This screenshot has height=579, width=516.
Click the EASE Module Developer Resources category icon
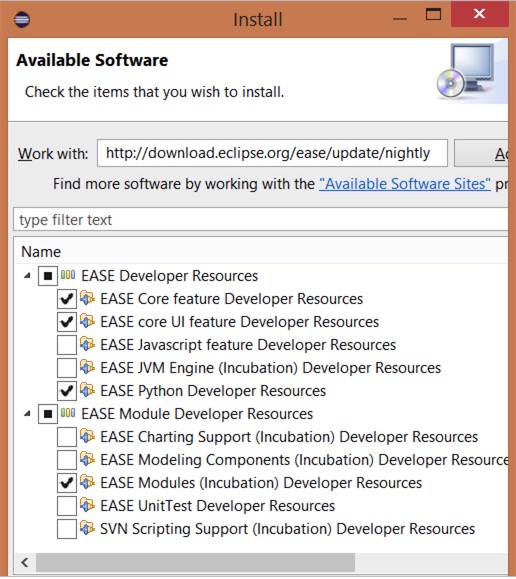pyautogui.click(x=68, y=413)
